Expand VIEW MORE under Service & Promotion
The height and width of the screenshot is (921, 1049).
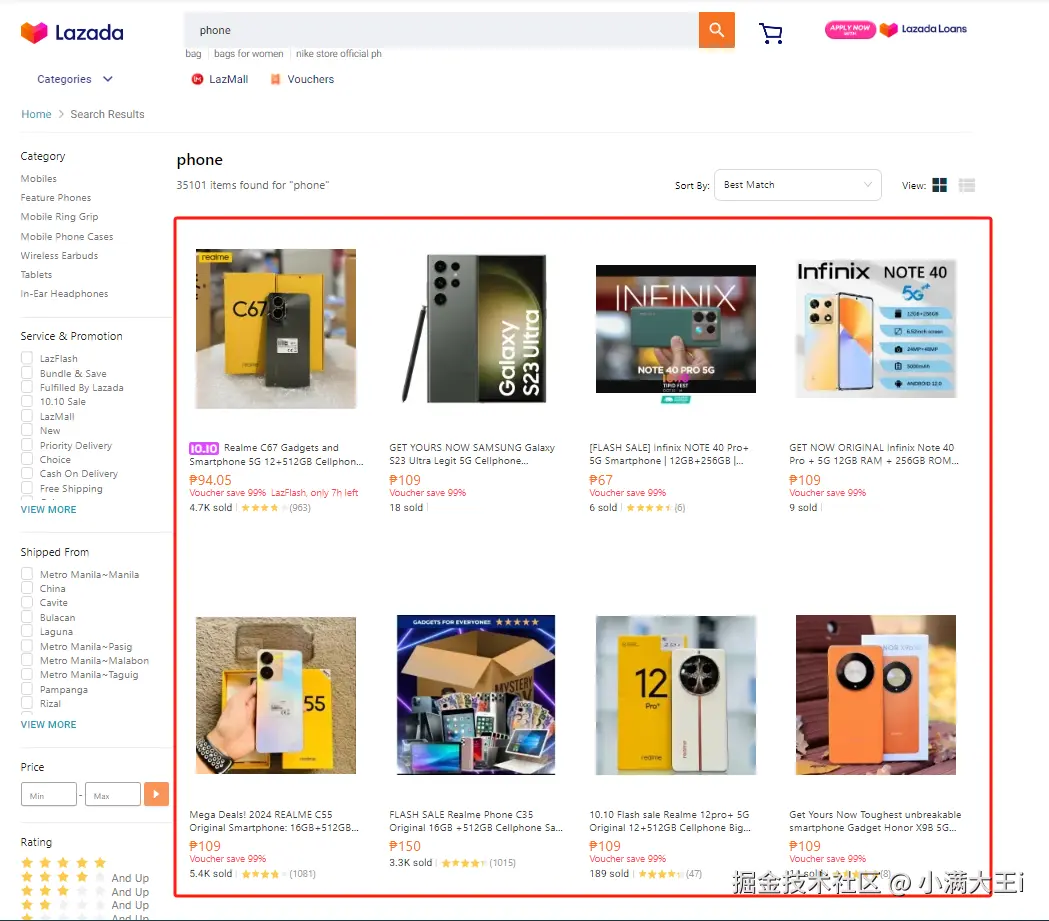48,510
